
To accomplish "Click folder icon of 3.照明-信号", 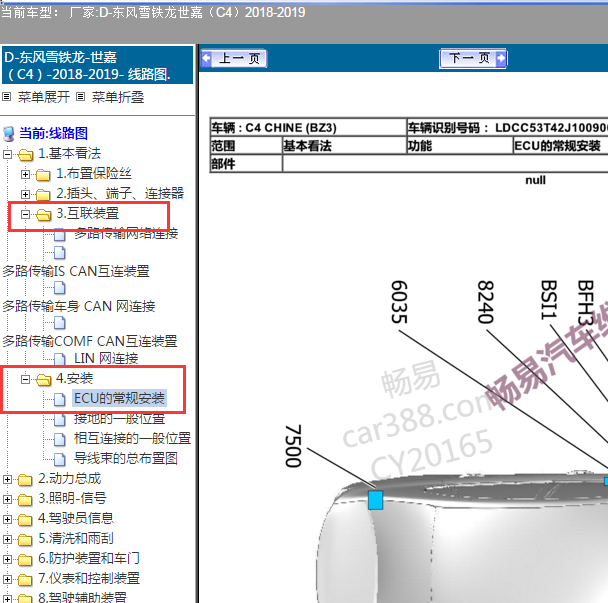I will tap(25, 500).
